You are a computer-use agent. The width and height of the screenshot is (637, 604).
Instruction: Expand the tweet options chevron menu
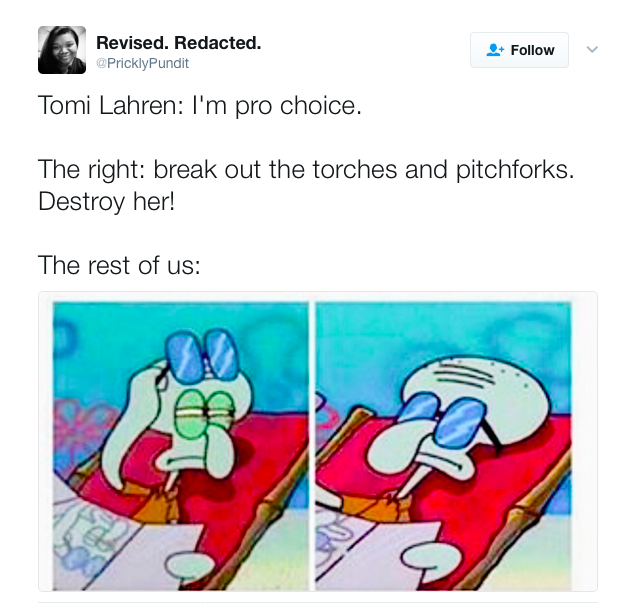(x=592, y=50)
